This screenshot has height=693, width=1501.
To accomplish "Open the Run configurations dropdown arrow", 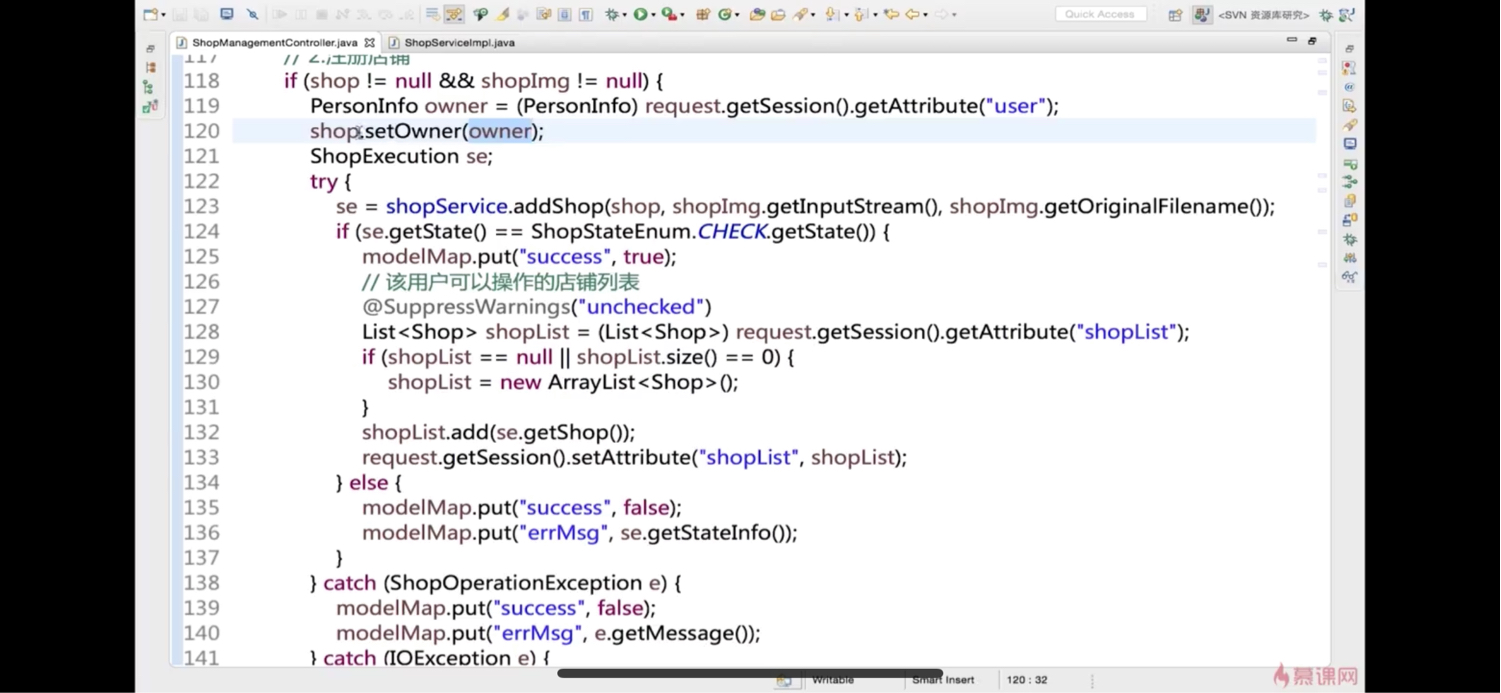I will click(x=653, y=15).
